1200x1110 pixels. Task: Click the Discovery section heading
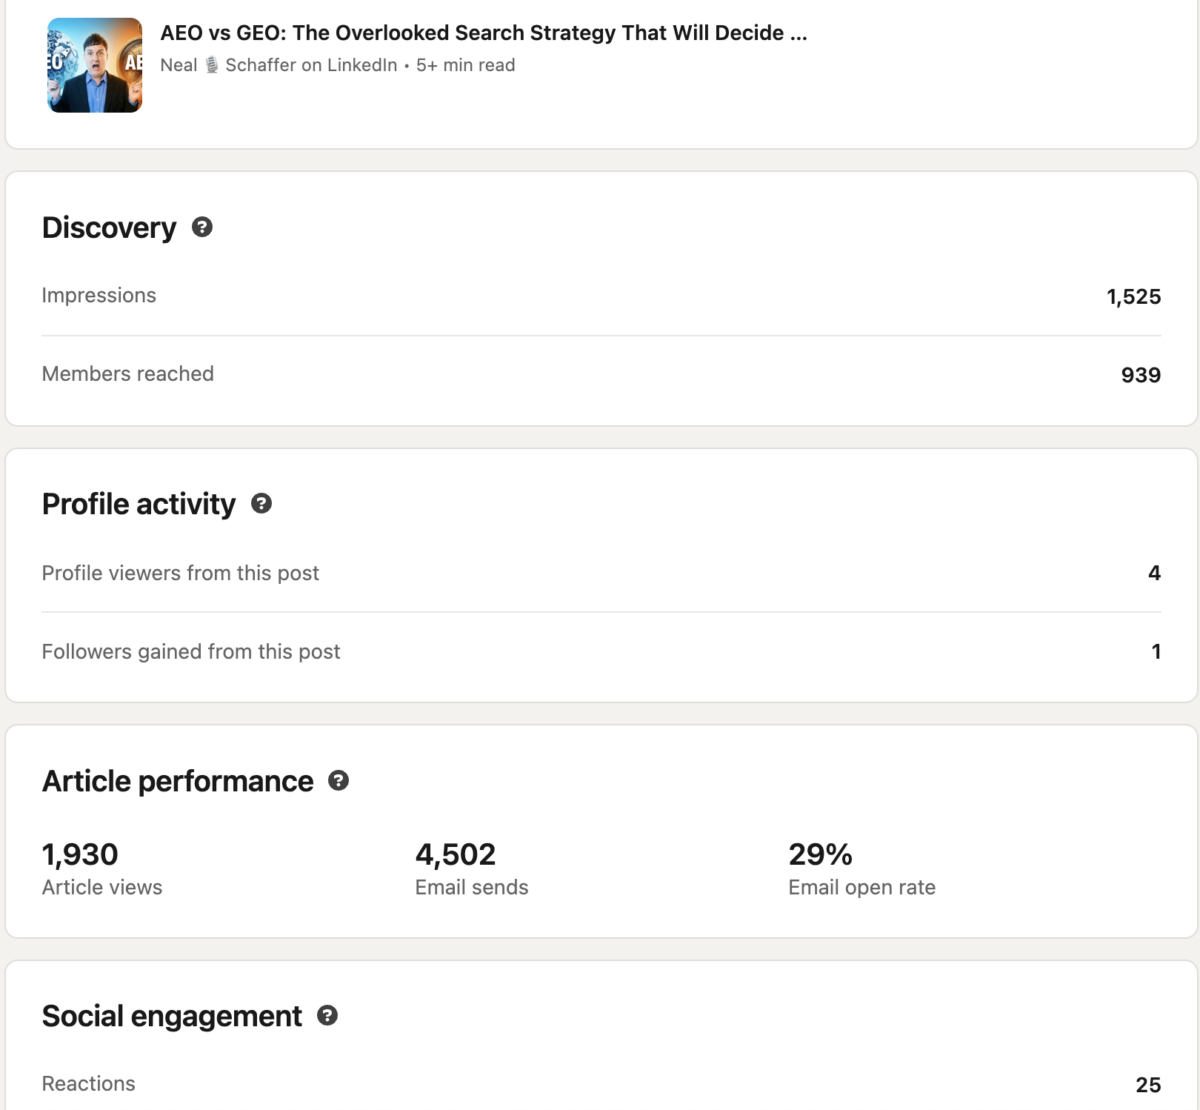[109, 228]
